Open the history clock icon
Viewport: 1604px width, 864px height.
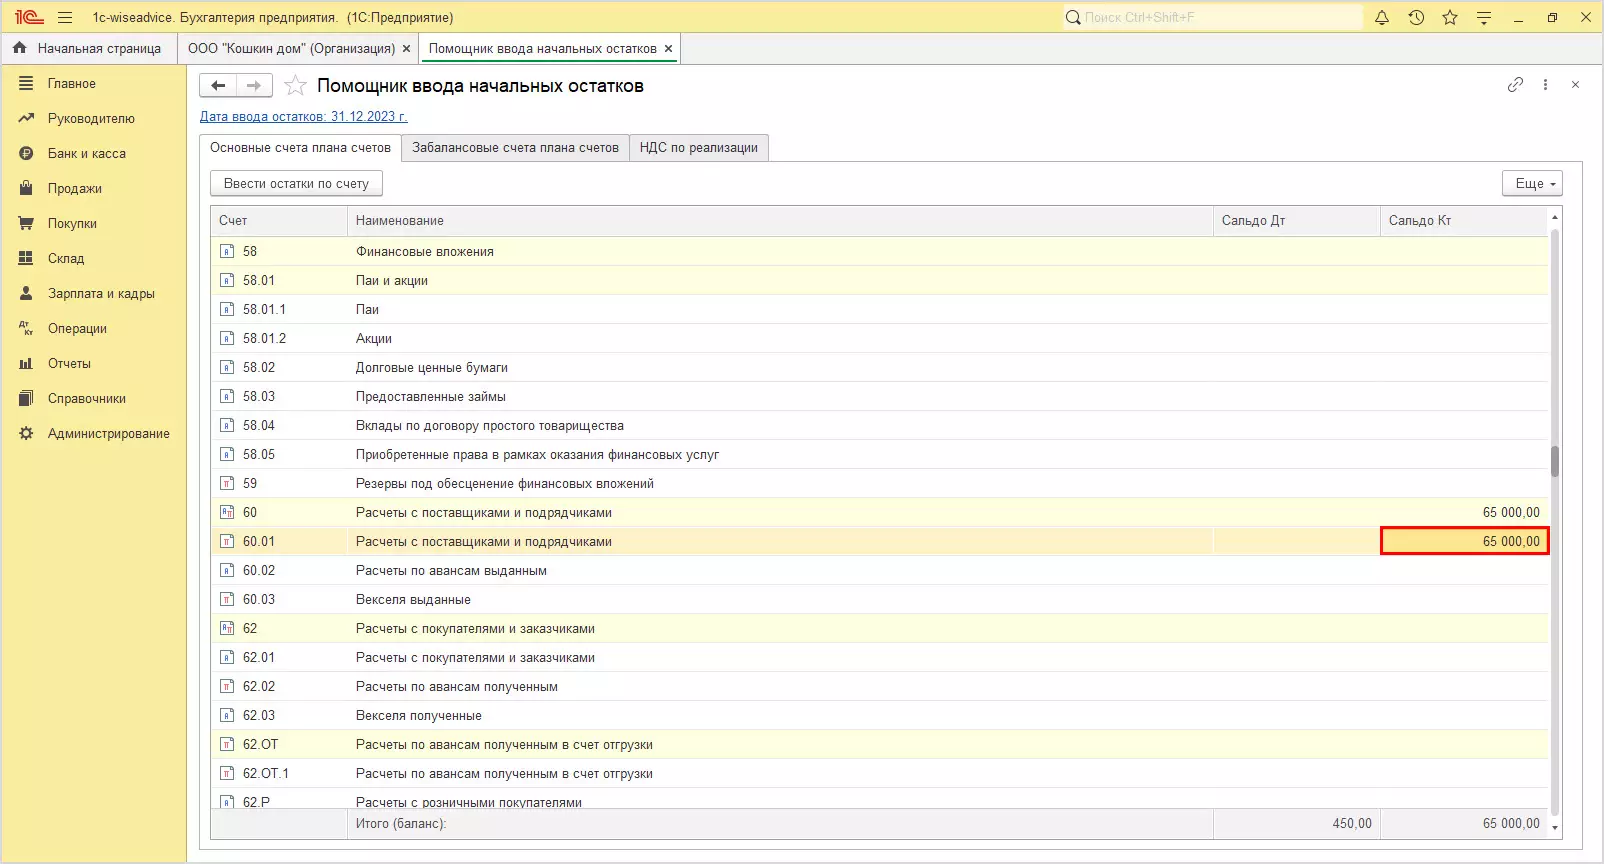click(1416, 17)
